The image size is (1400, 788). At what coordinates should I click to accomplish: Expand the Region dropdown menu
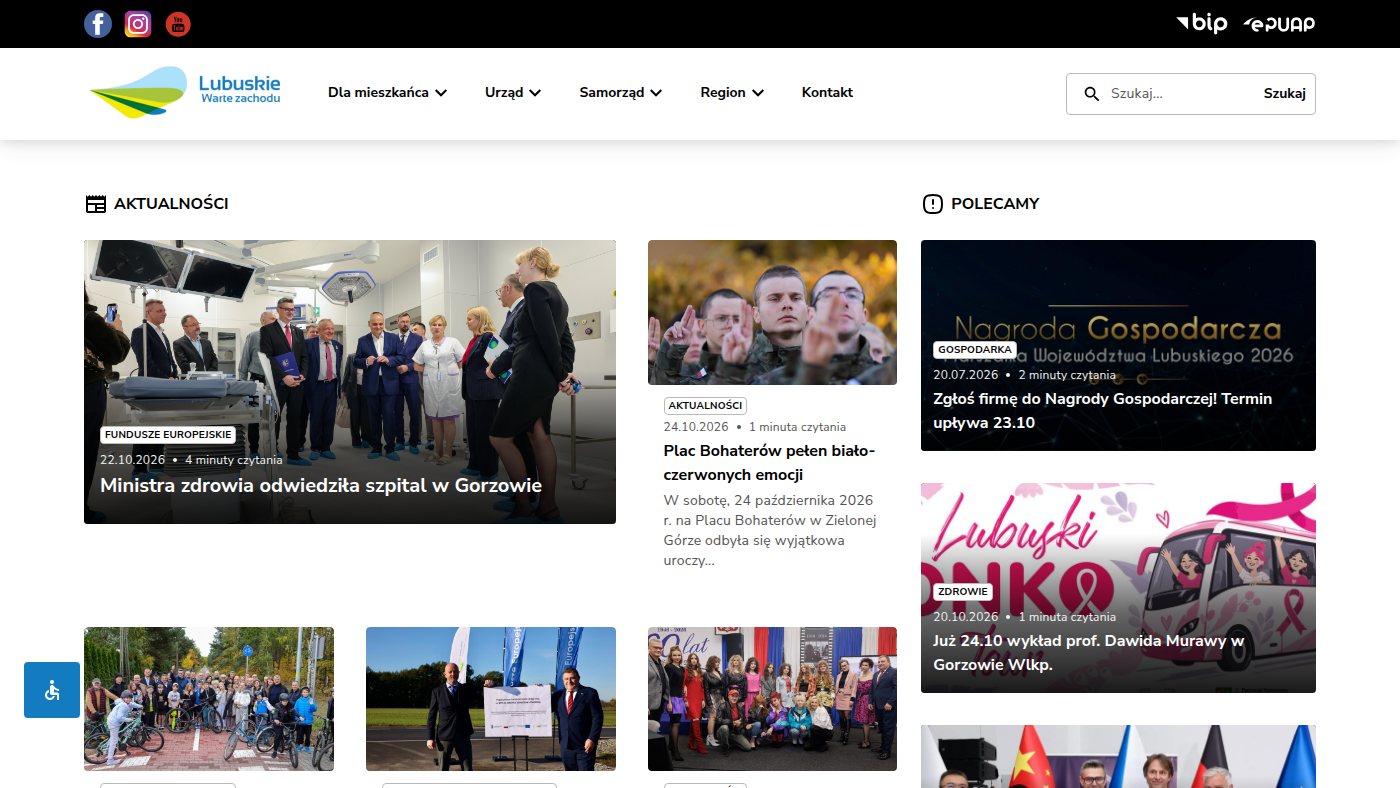pyautogui.click(x=732, y=92)
